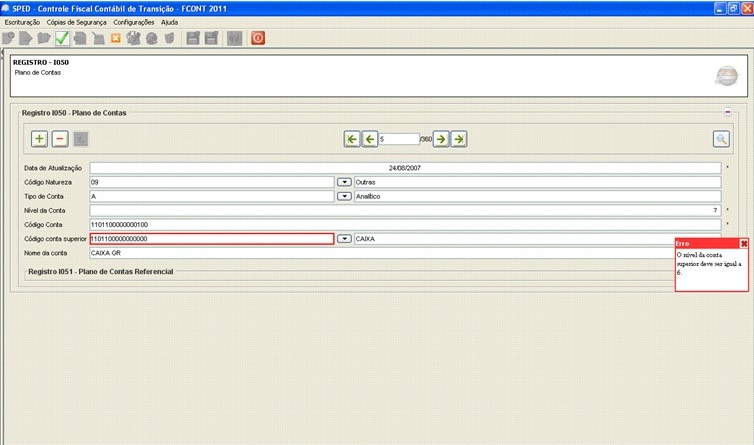This screenshot has height=445, width=754.
Task: Open the Tipo de Conta dropdown
Action: tap(344, 197)
